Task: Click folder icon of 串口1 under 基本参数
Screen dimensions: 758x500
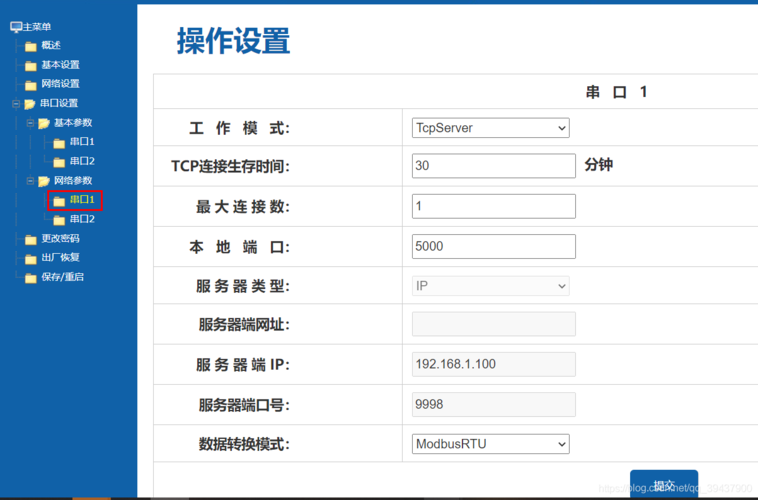Action: 59,143
